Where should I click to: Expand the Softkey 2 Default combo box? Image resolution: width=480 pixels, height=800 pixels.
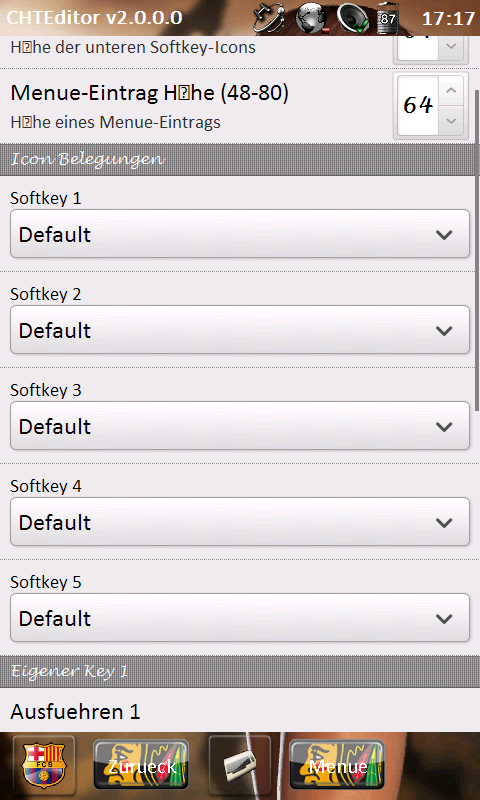240,330
